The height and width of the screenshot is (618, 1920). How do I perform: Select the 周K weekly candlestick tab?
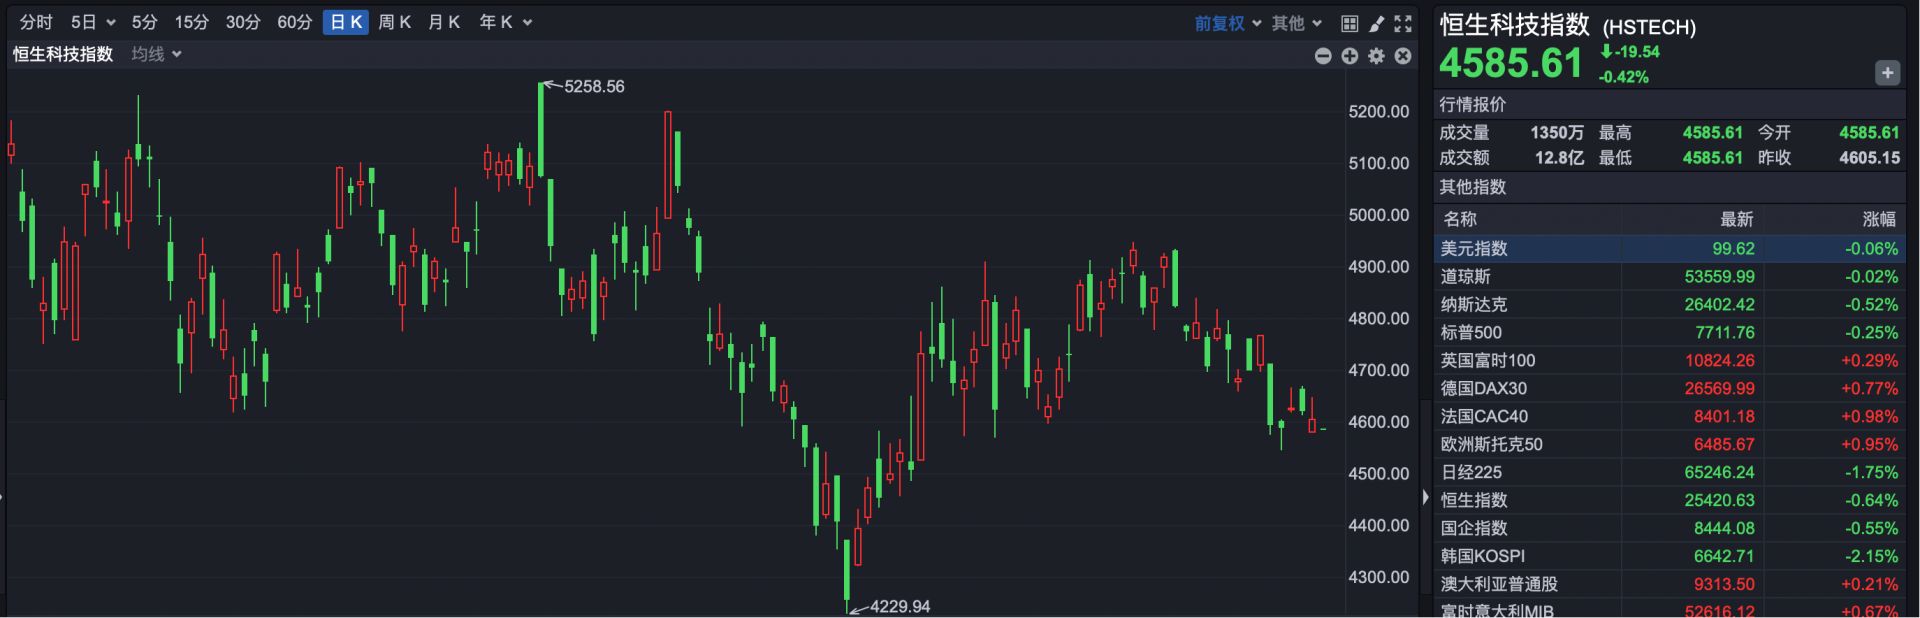[395, 22]
